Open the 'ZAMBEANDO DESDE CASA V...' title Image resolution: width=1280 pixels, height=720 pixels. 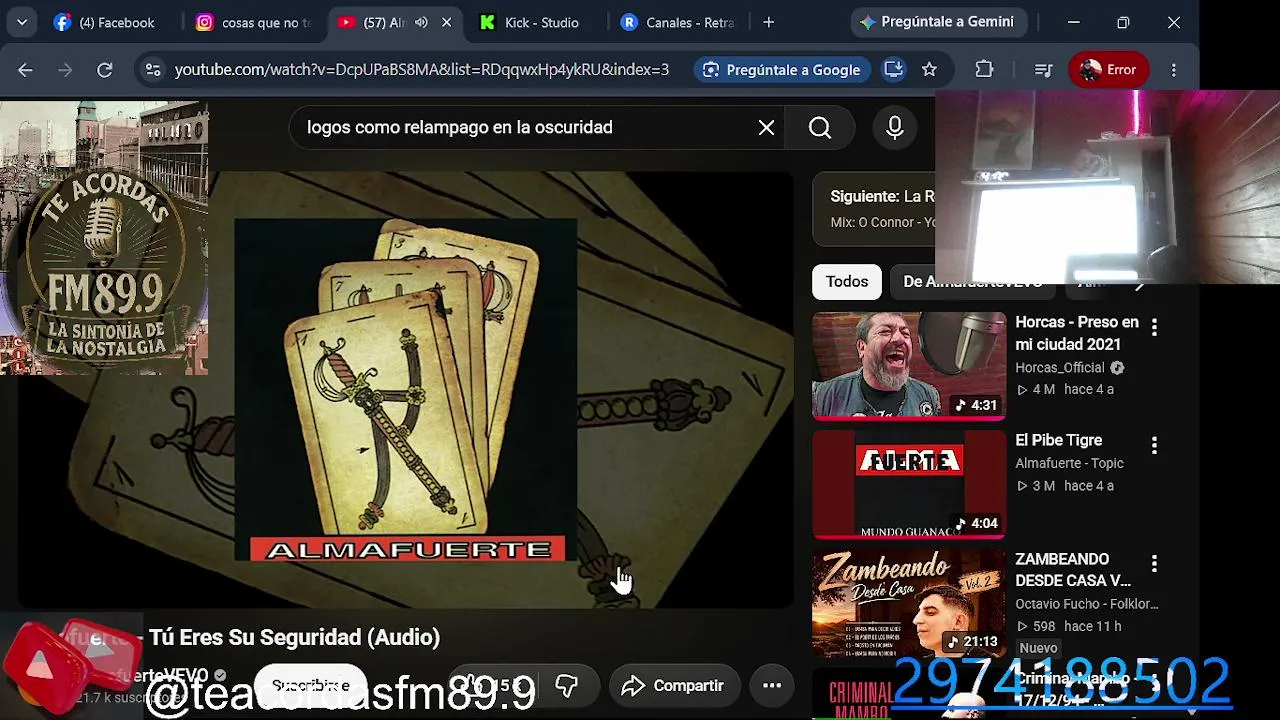[x=1074, y=570]
